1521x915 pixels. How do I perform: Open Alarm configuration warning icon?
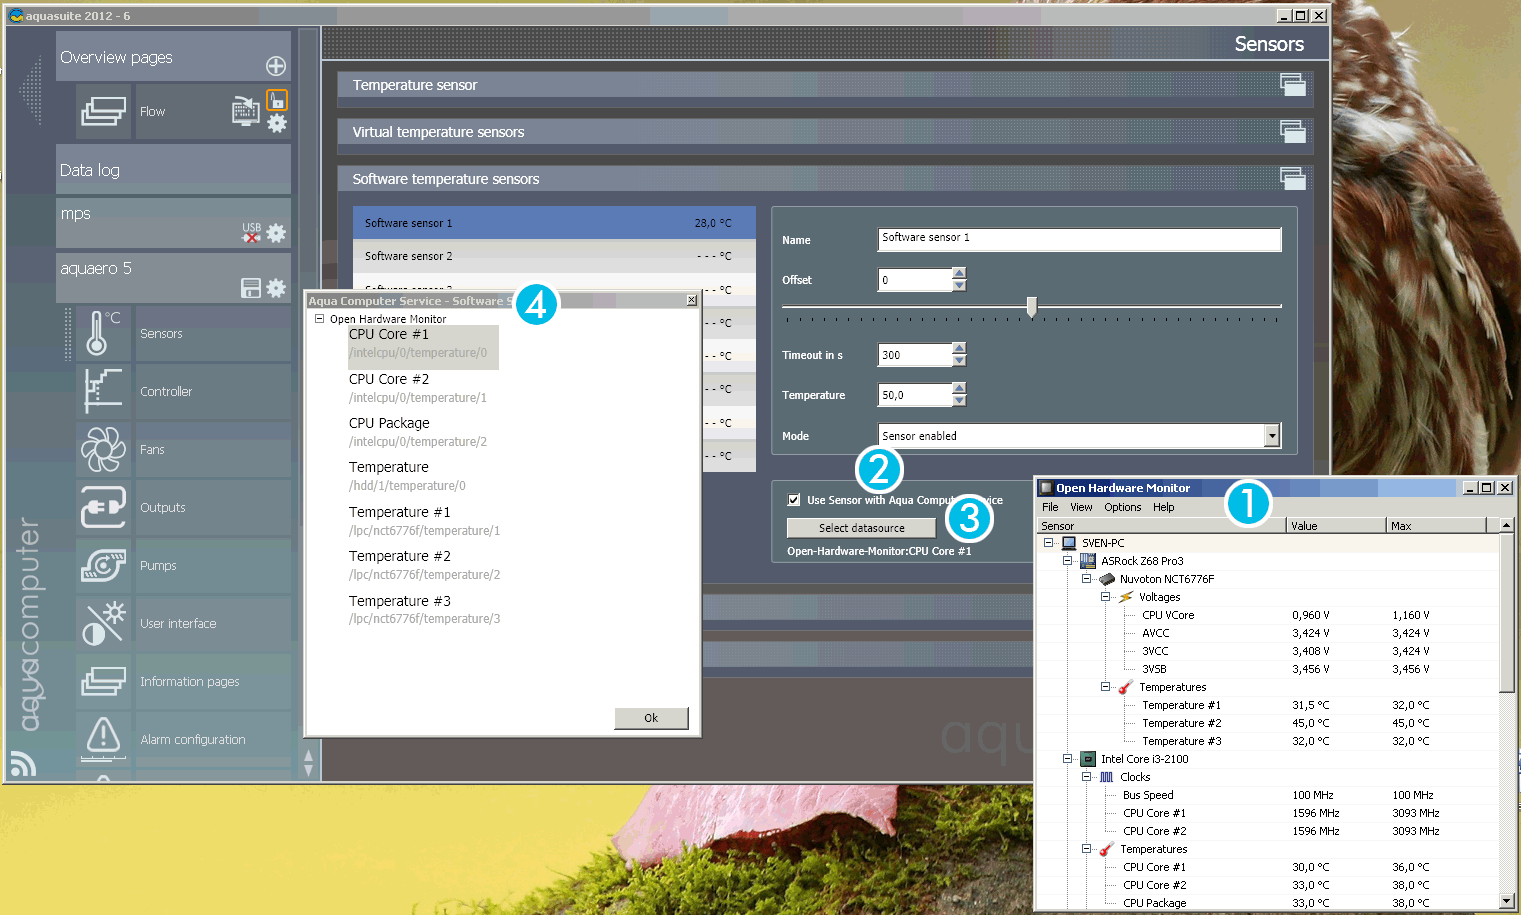[103, 738]
